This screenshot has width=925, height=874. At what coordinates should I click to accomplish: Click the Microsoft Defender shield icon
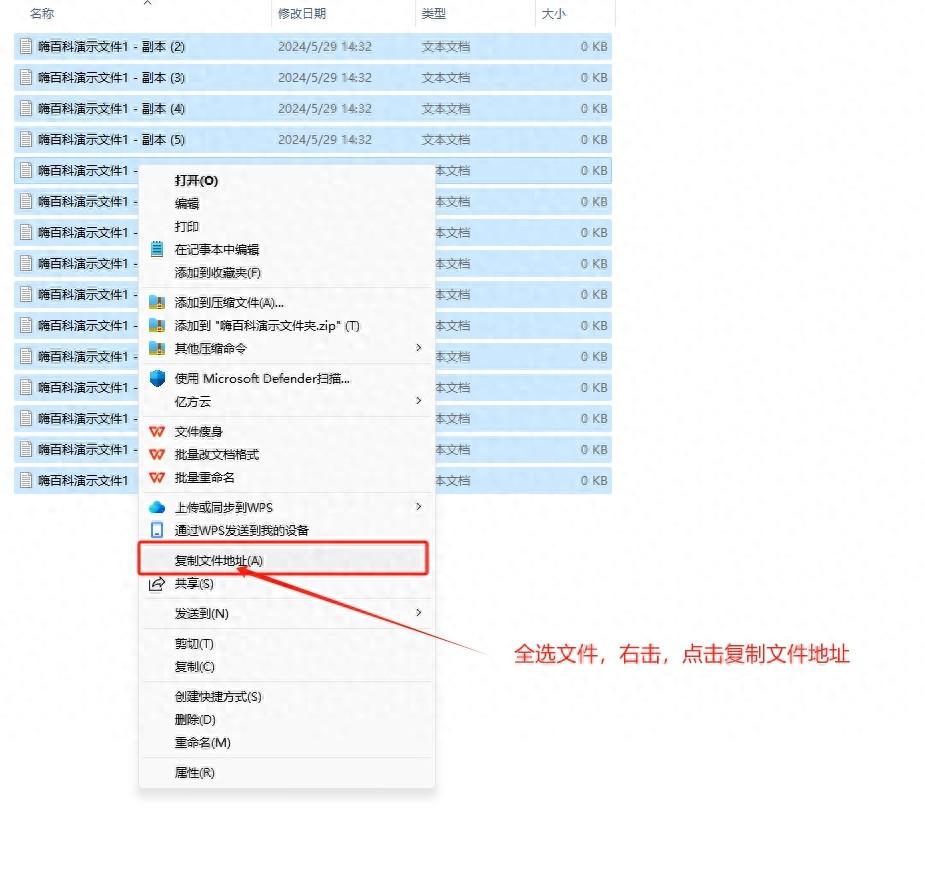click(x=157, y=378)
